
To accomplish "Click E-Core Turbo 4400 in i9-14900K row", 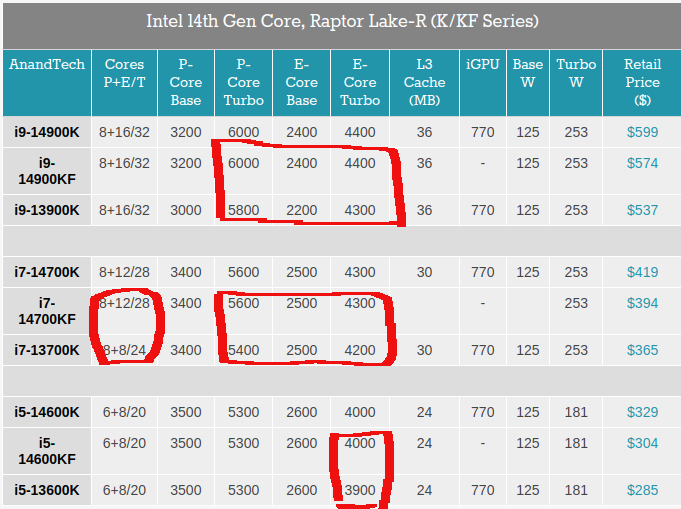I will 360,132.
